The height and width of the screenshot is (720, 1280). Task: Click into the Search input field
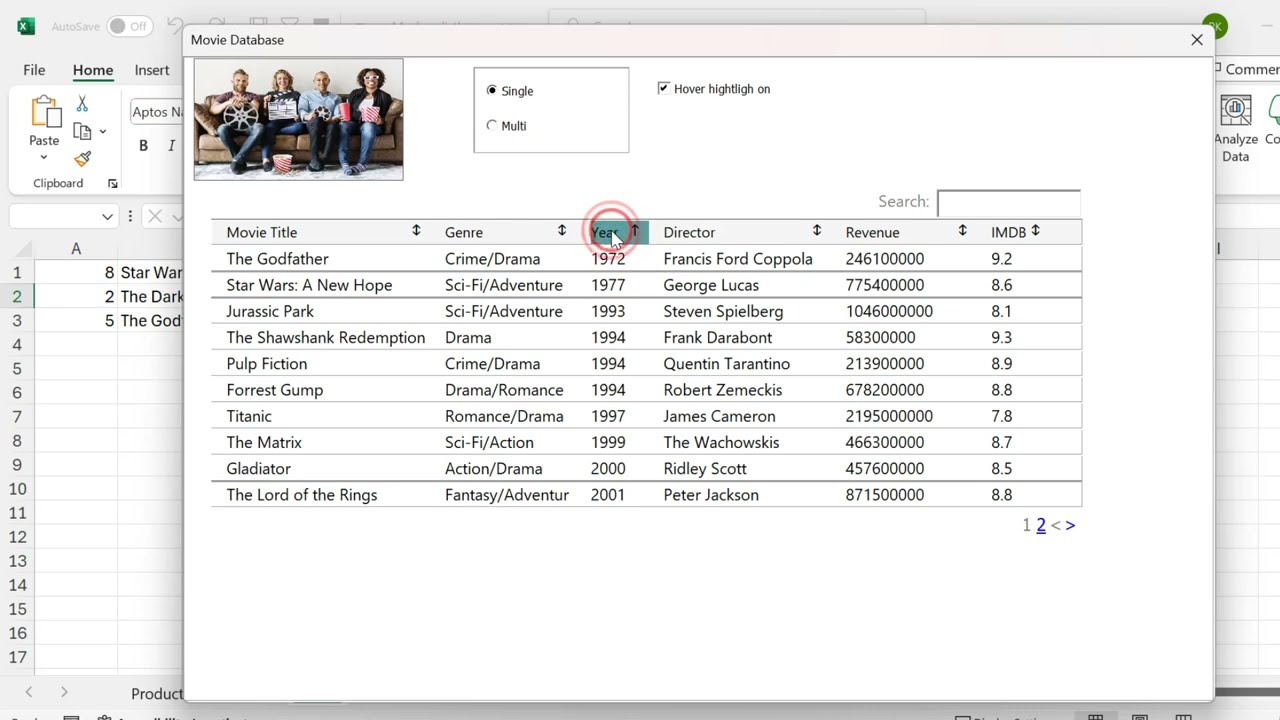tap(1008, 202)
